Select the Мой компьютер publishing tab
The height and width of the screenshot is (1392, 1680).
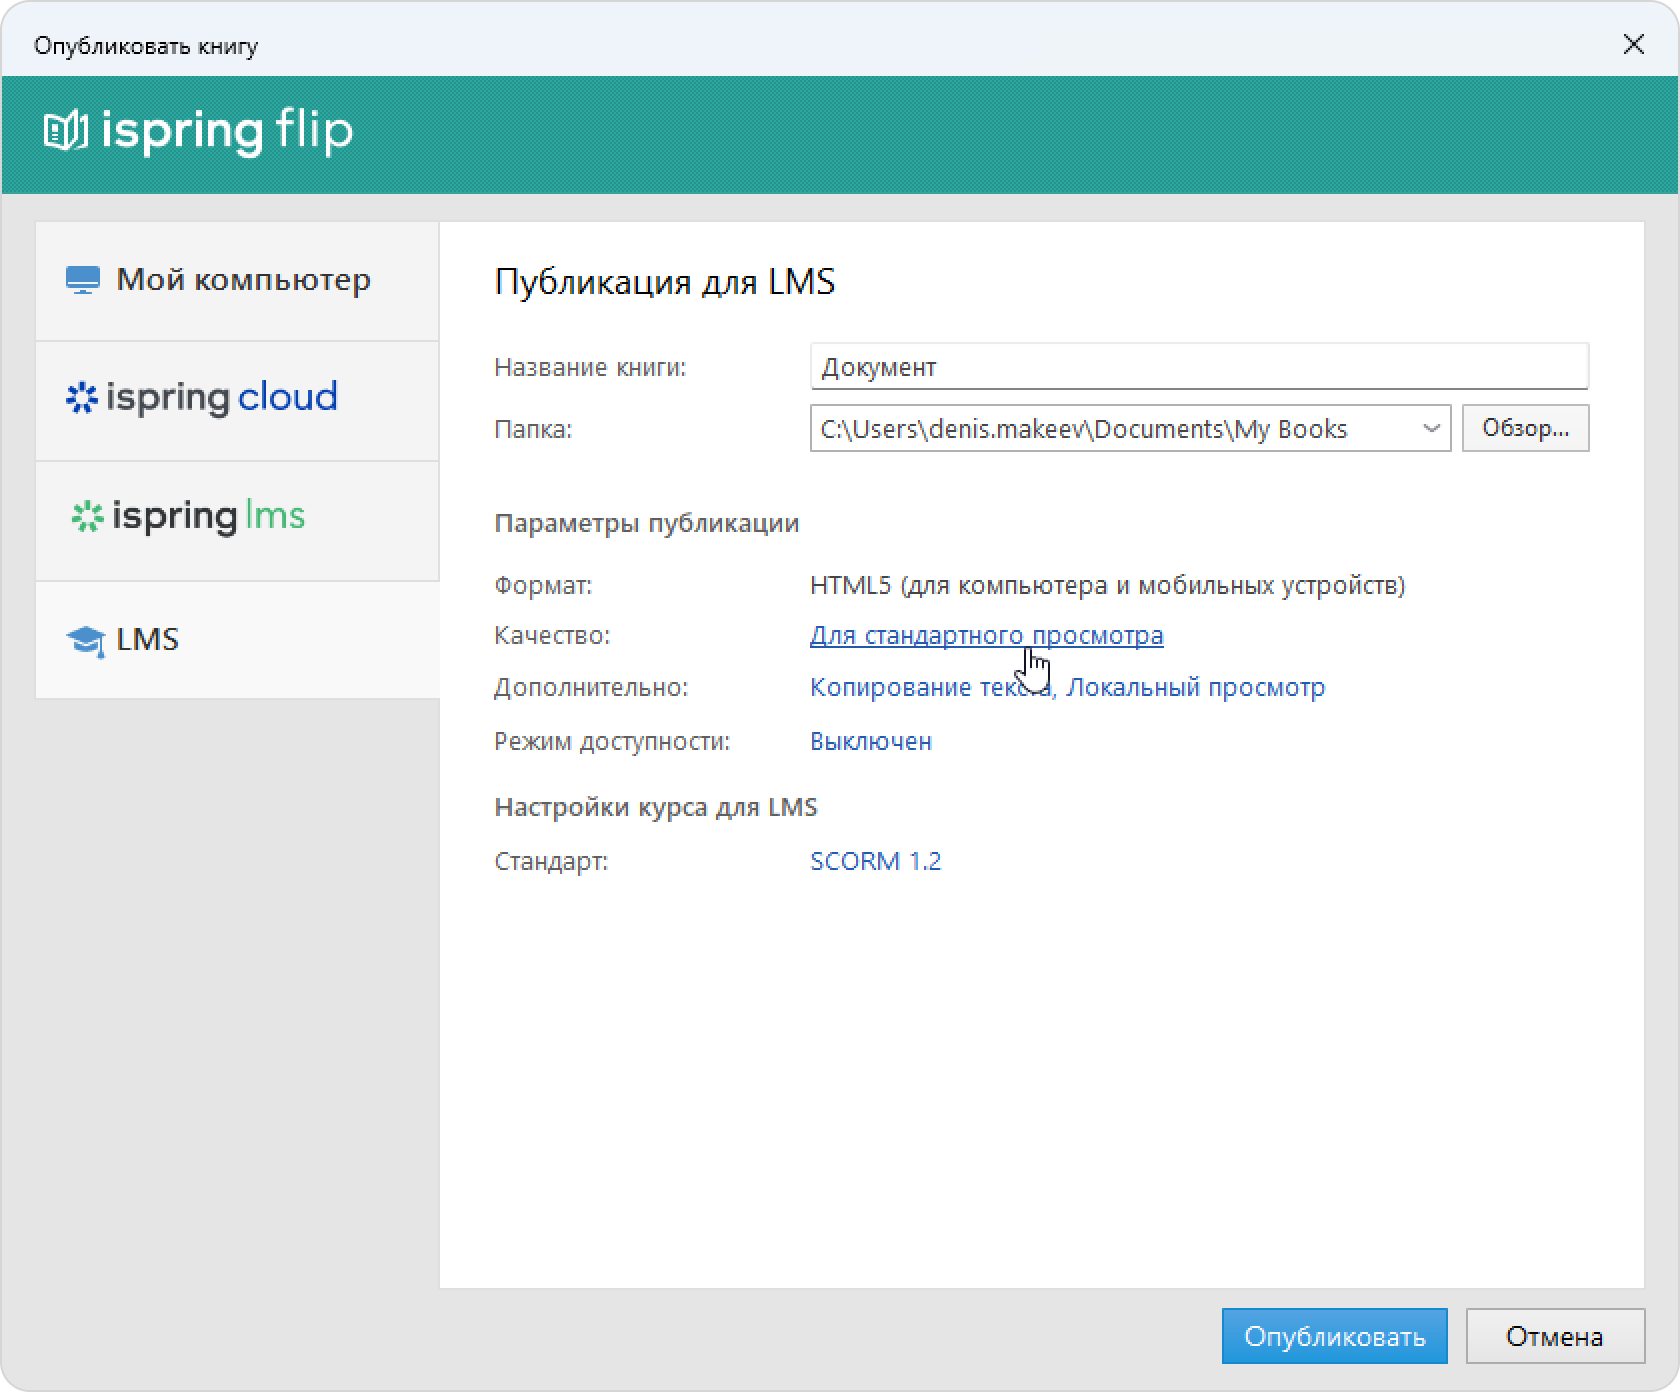pyautogui.click(x=237, y=281)
